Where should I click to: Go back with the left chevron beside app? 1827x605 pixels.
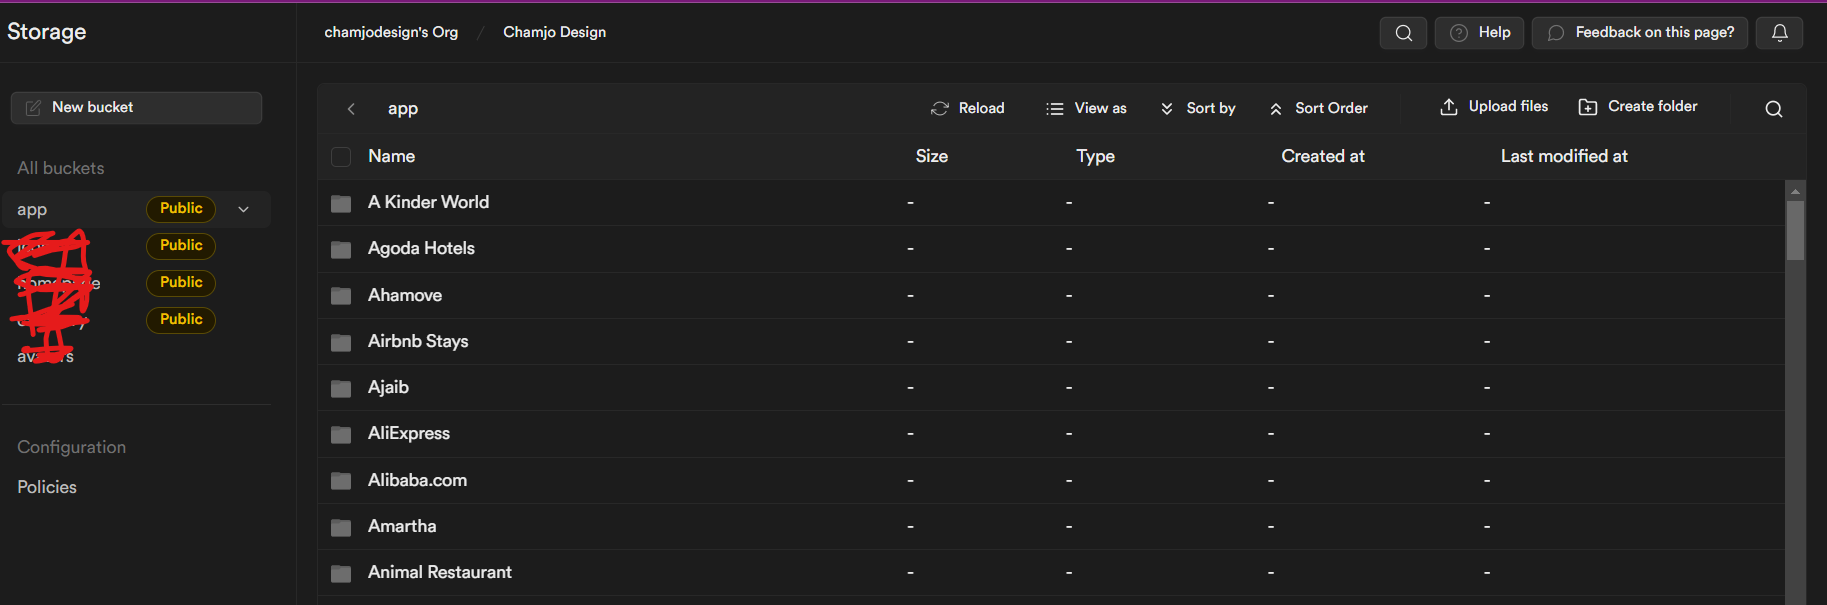click(351, 109)
